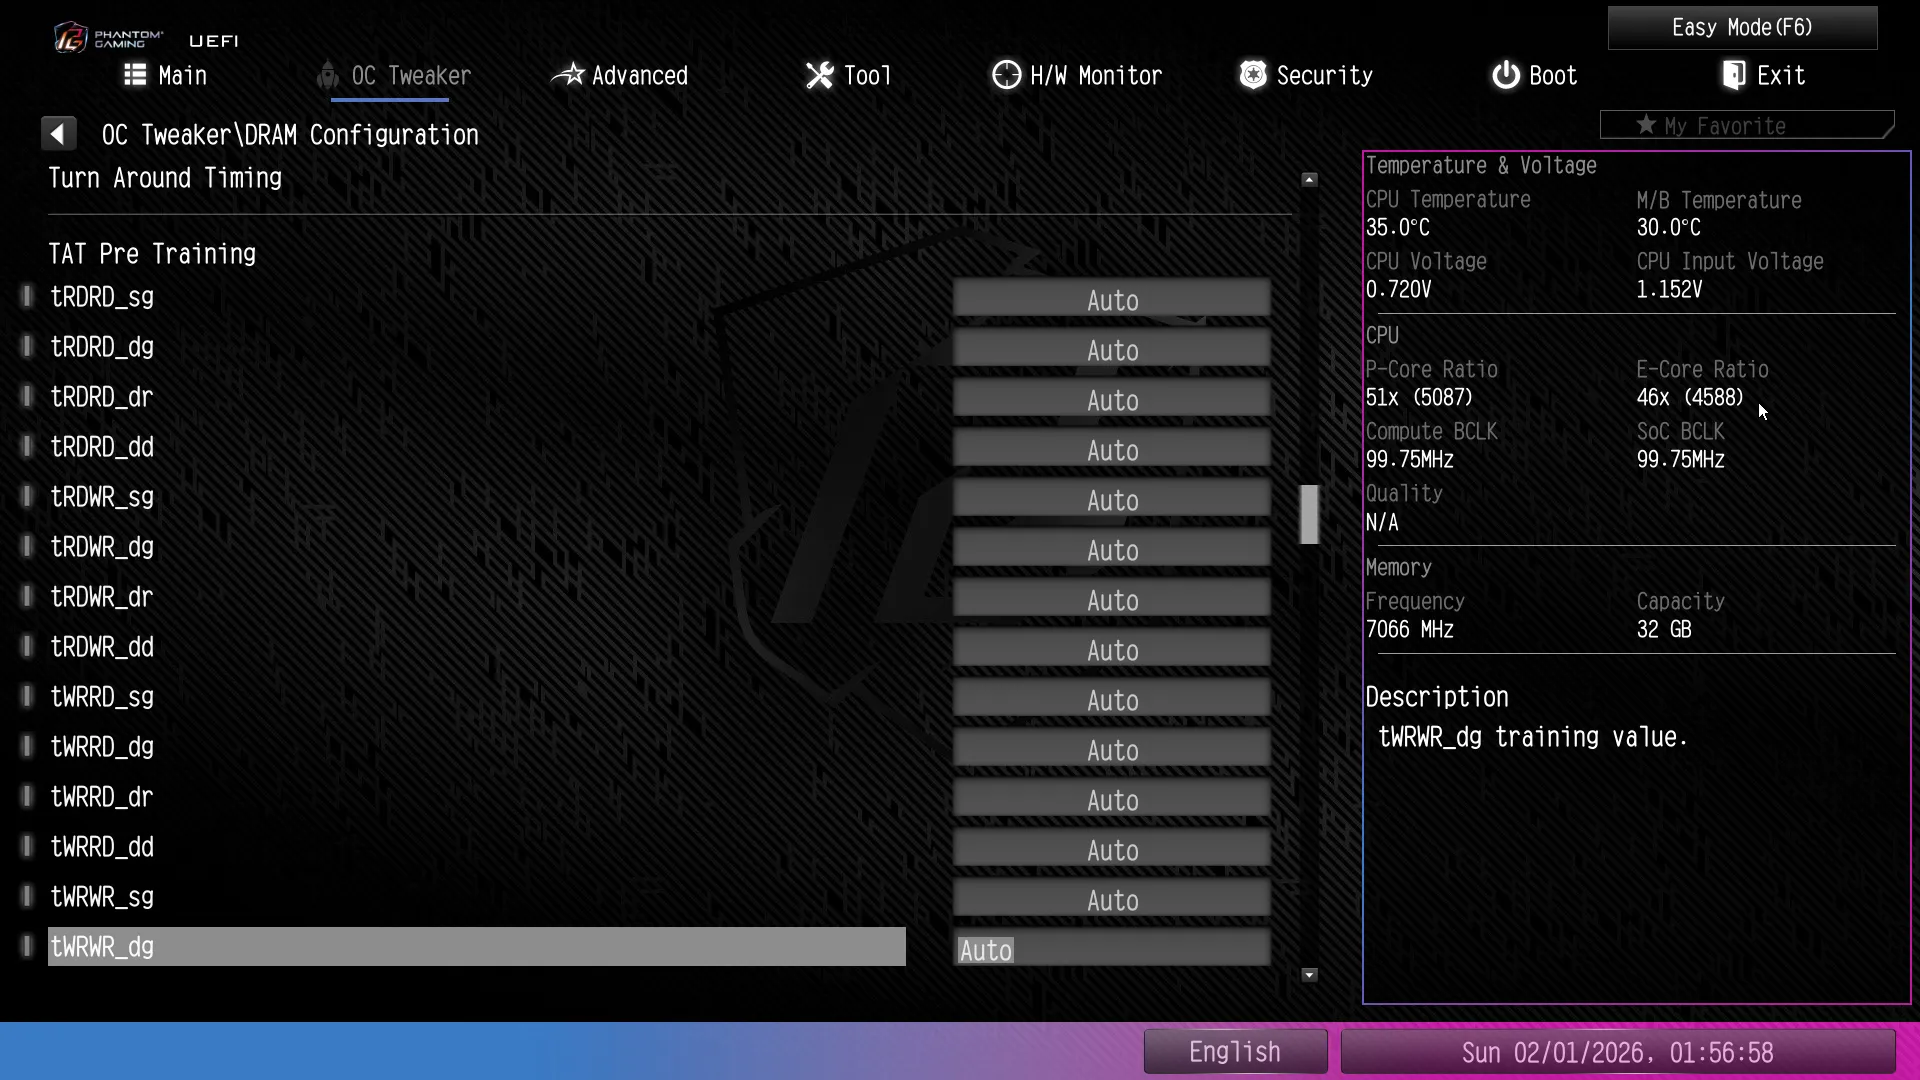The width and height of the screenshot is (1920, 1080).
Task: Click the English language button
Action: coord(1234,1052)
